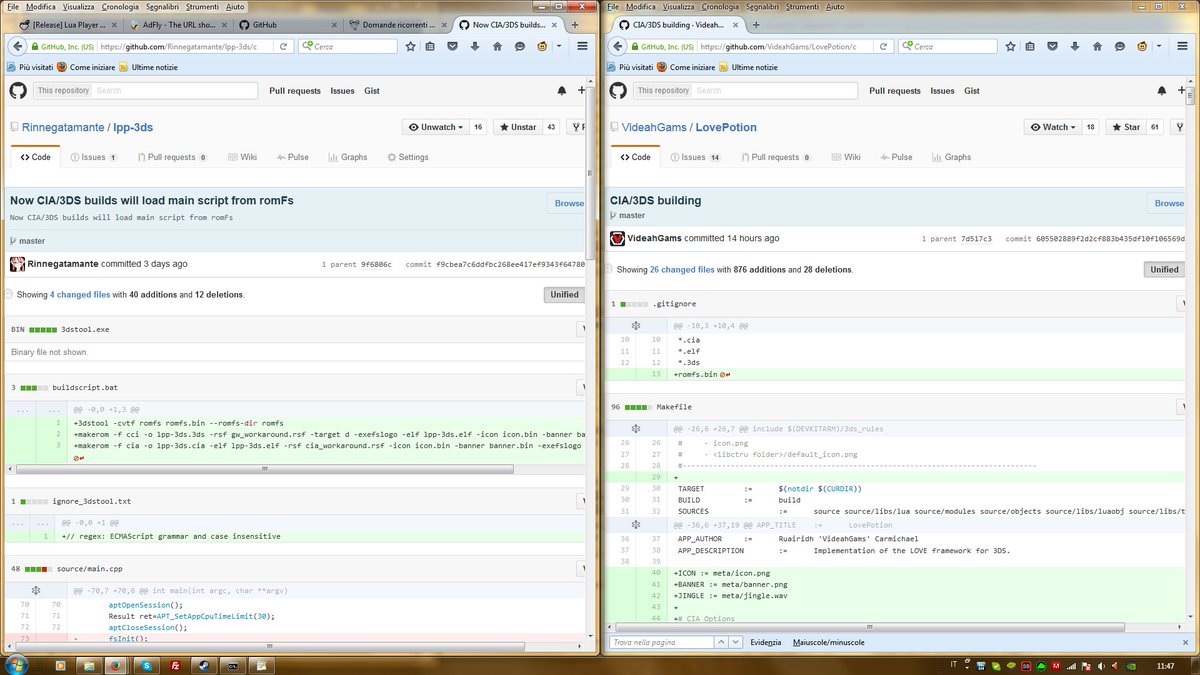Click Pull requests header link in left window
The width and height of the screenshot is (1200, 675).
295,91
